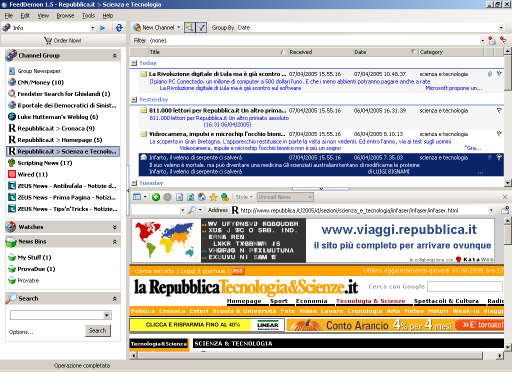512x372 pixels.
Task: Click the Cerca con Google input field
Action: [x=465, y=286]
